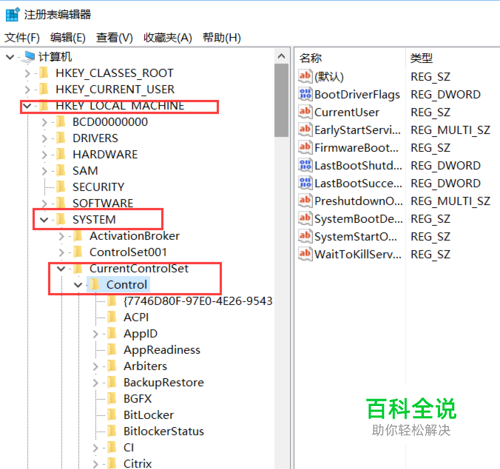
Task: Click the 计算机 computer icon
Action: (29, 57)
